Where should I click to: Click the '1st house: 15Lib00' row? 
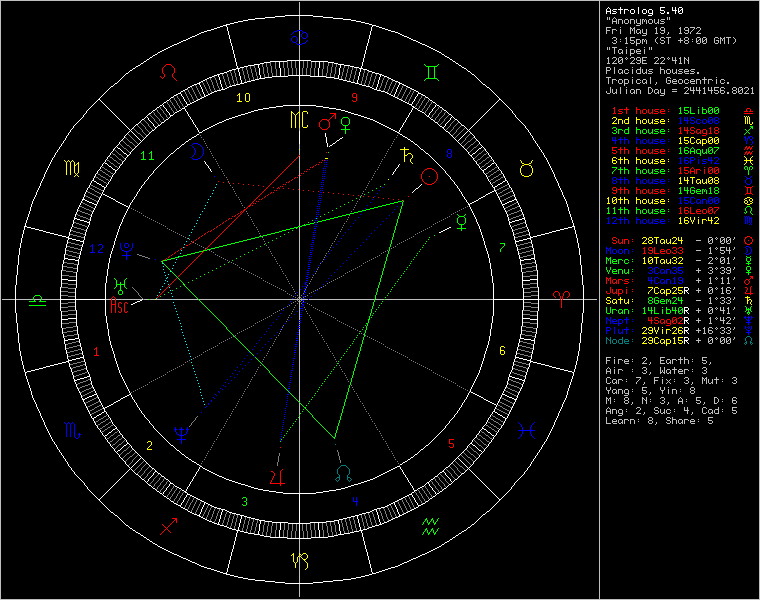(682, 111)
